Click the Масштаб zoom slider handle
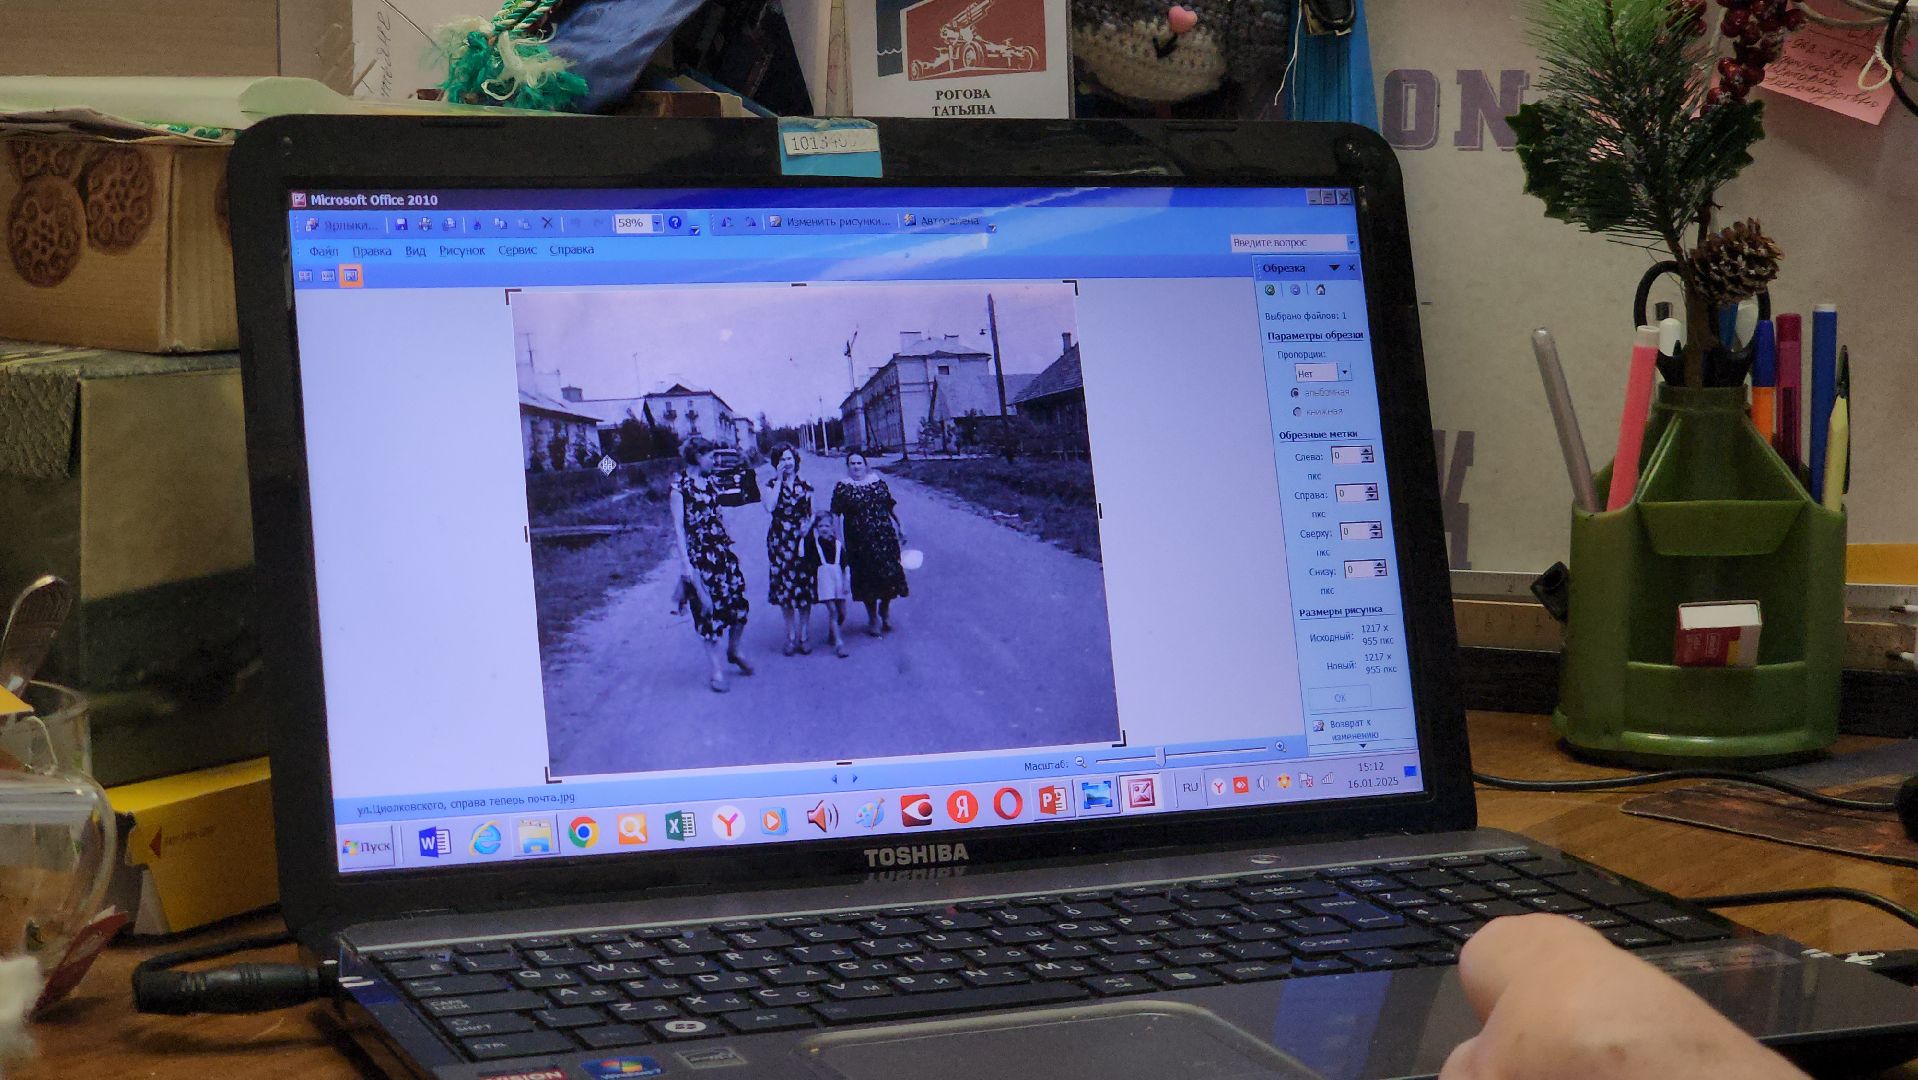This screenshot has height=1080, width=1918. click(x=1160, y=756)
